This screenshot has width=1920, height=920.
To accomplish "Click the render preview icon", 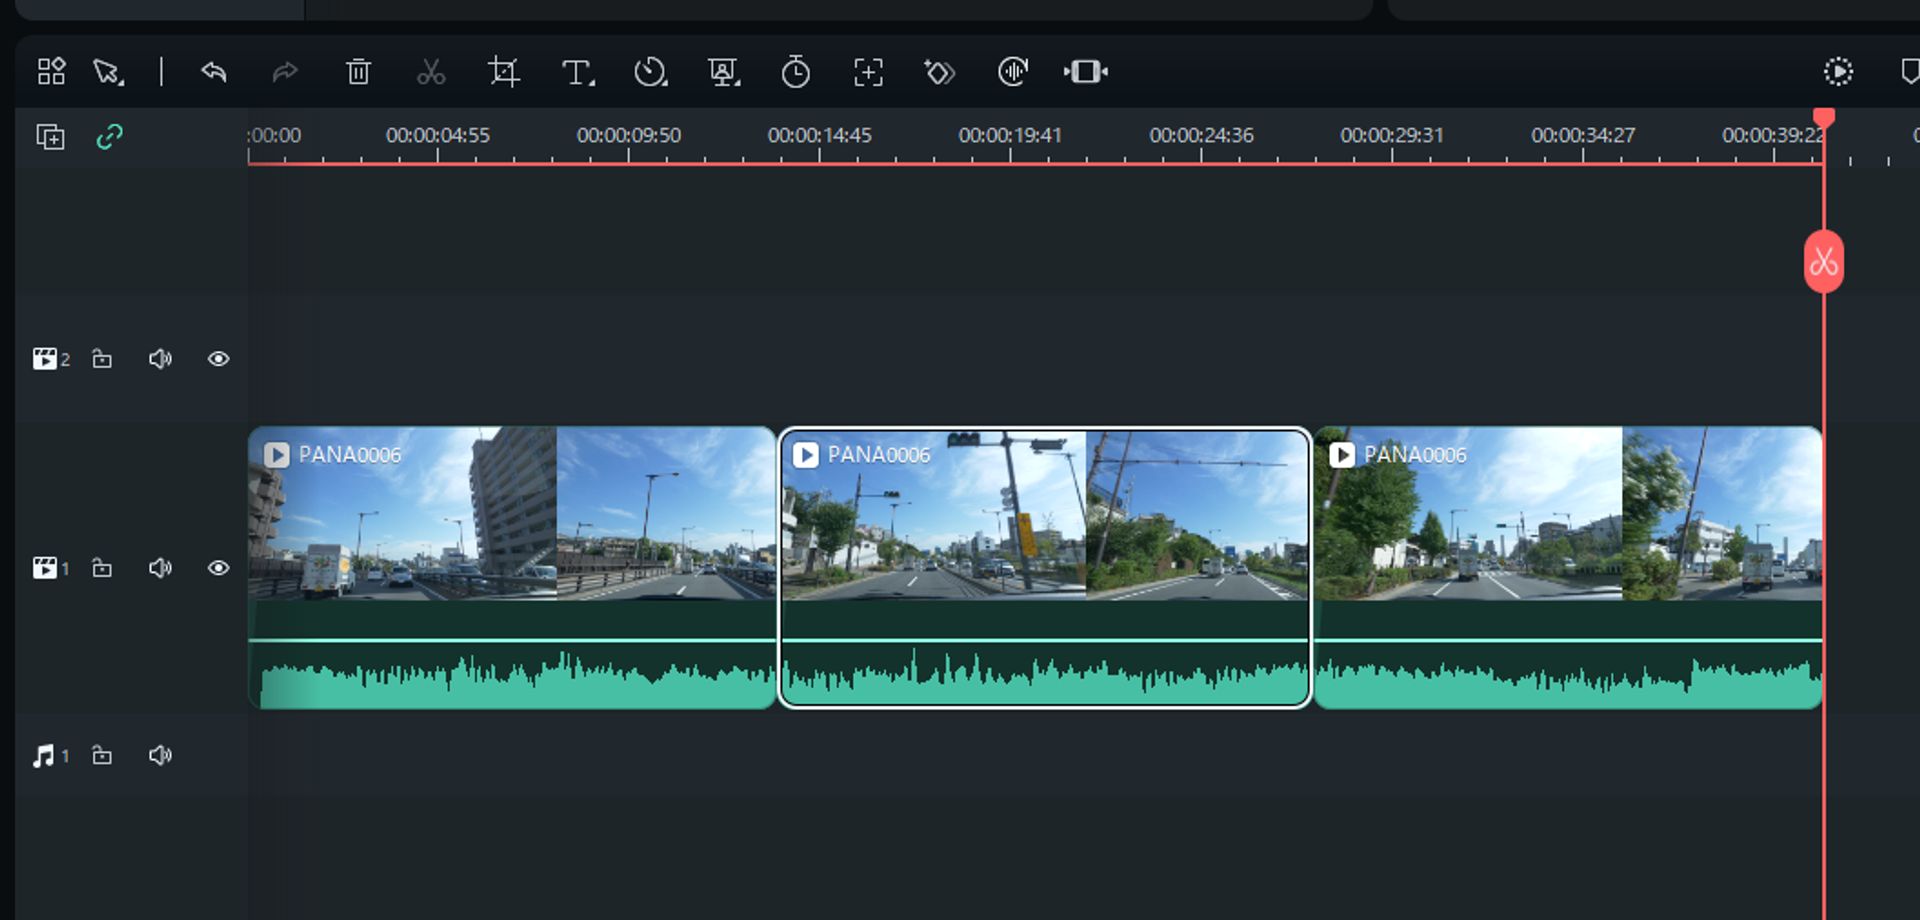I will click(1838, 72).
